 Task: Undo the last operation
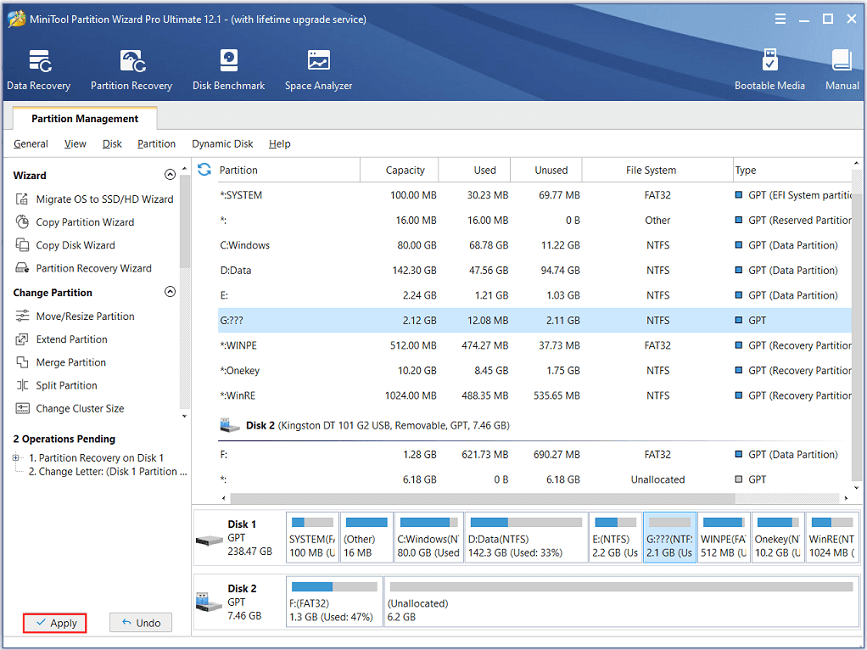coord(140,622)
